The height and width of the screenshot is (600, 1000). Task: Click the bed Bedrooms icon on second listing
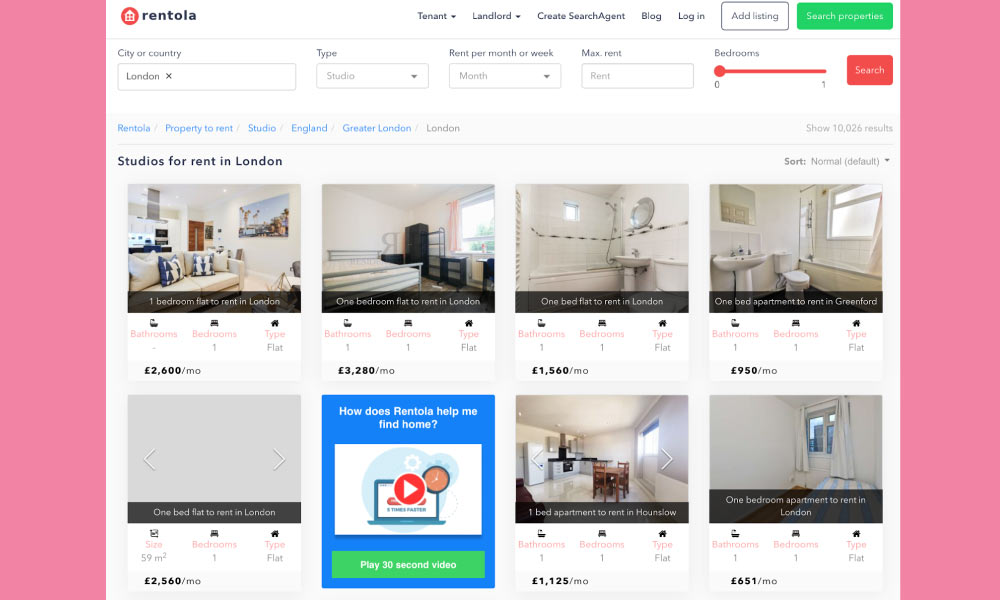406,323
